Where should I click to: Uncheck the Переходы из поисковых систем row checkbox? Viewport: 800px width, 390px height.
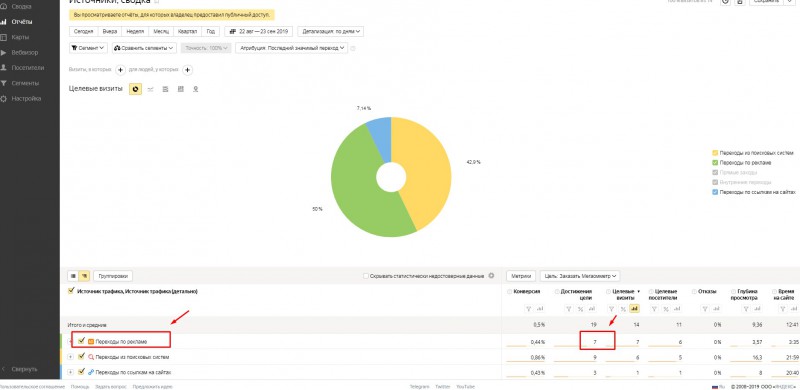(x=81, y=357)
